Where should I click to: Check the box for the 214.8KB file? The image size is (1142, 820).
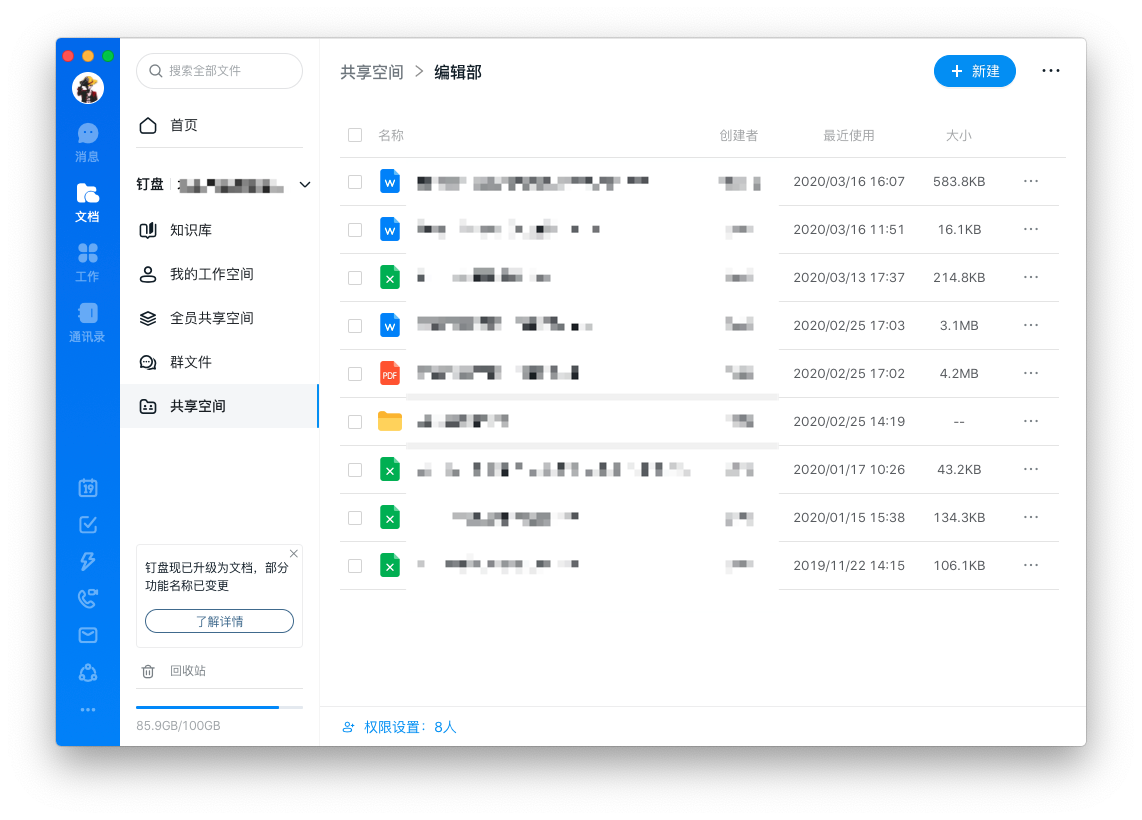(355, 277)
